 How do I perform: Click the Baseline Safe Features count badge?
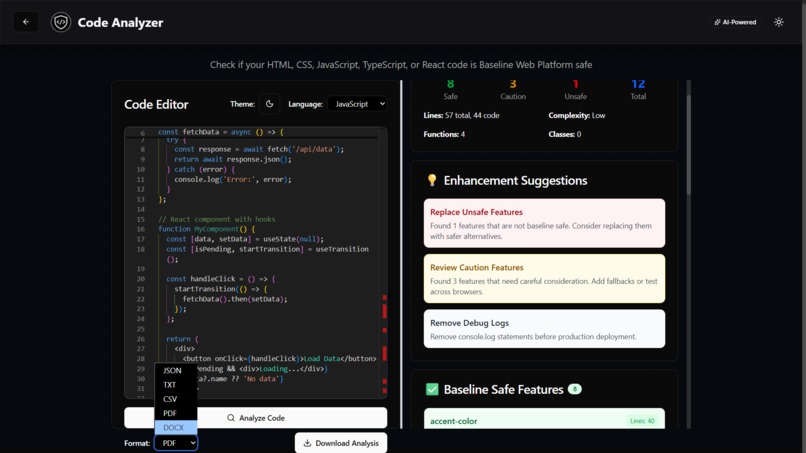(x=575, y=389)
